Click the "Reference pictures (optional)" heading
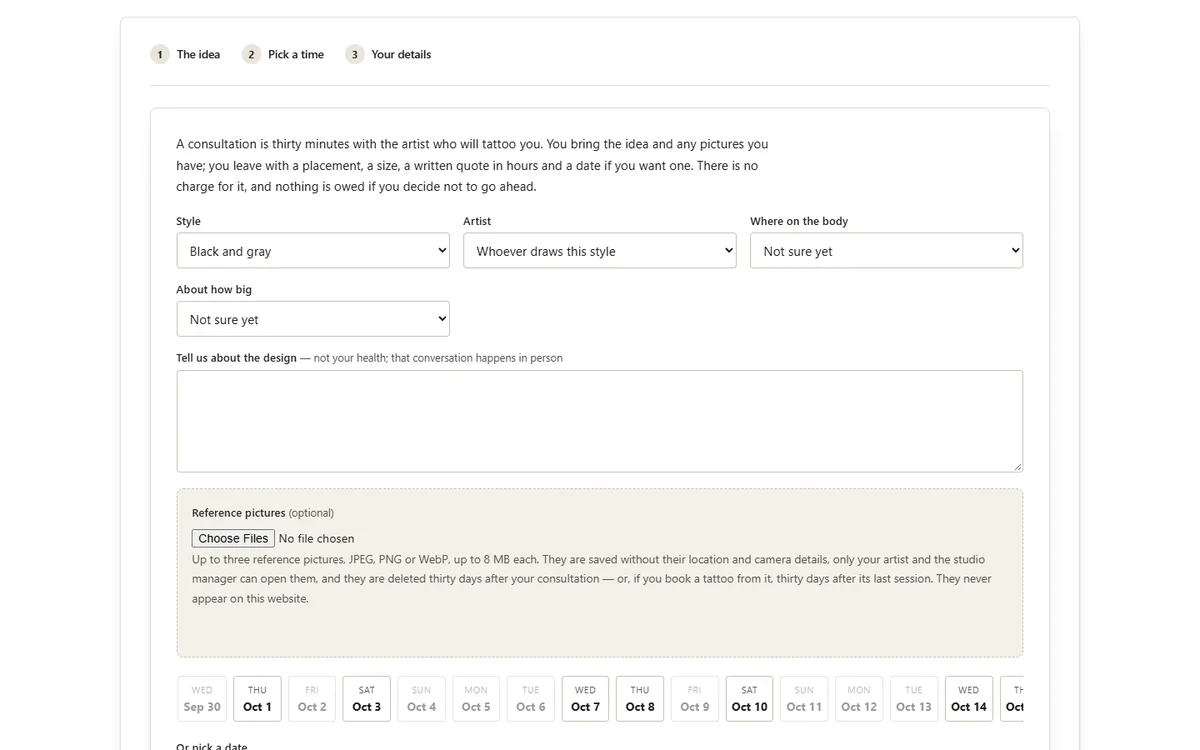The height and width of the screenshot is (750, 1200). pos(263,513)
